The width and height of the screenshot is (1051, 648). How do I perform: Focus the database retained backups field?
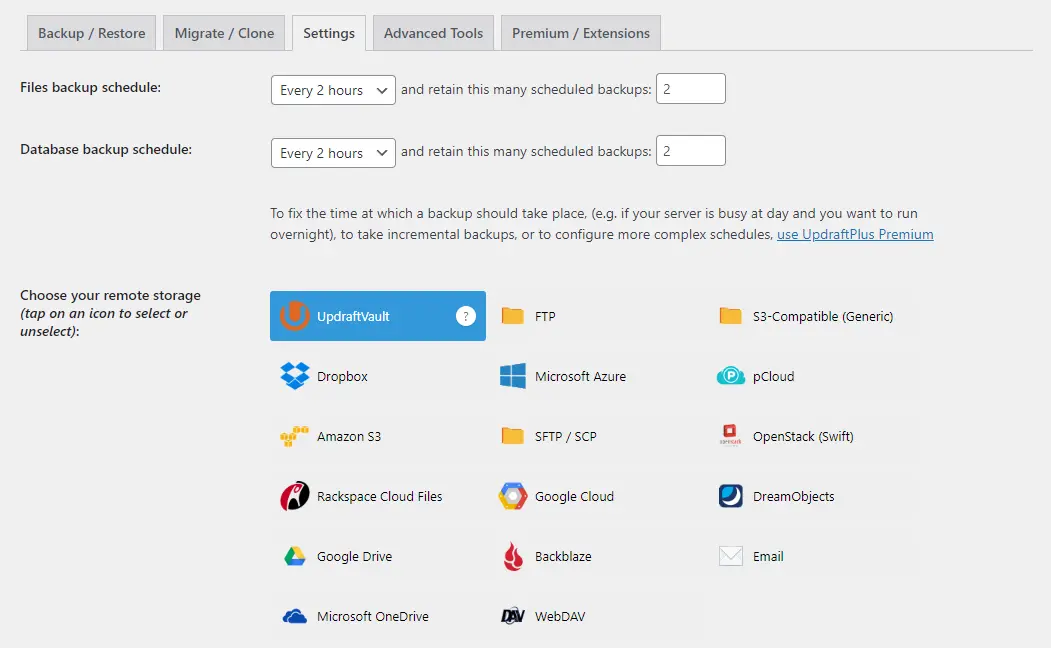[x=690, y=151]
